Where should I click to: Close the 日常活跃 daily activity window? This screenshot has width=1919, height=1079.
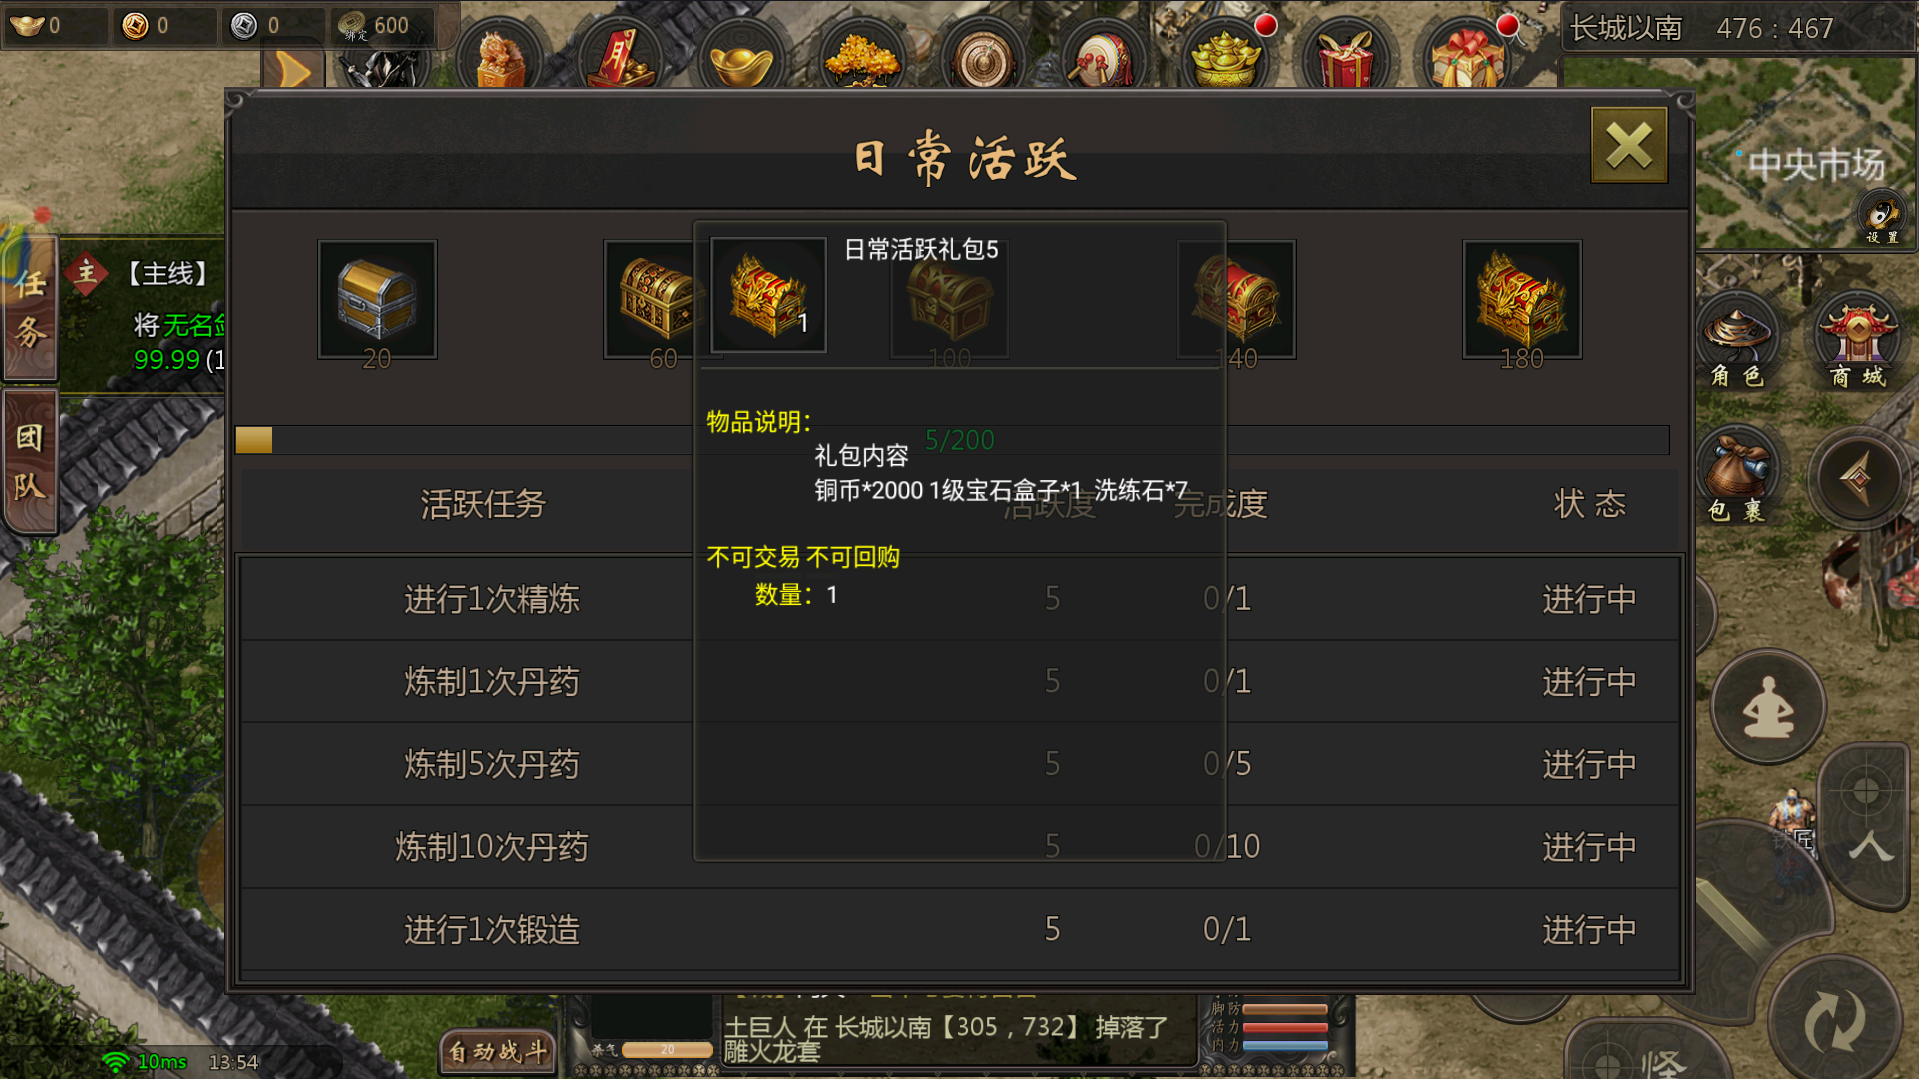pyautogui.click(x=1629, y=146)
